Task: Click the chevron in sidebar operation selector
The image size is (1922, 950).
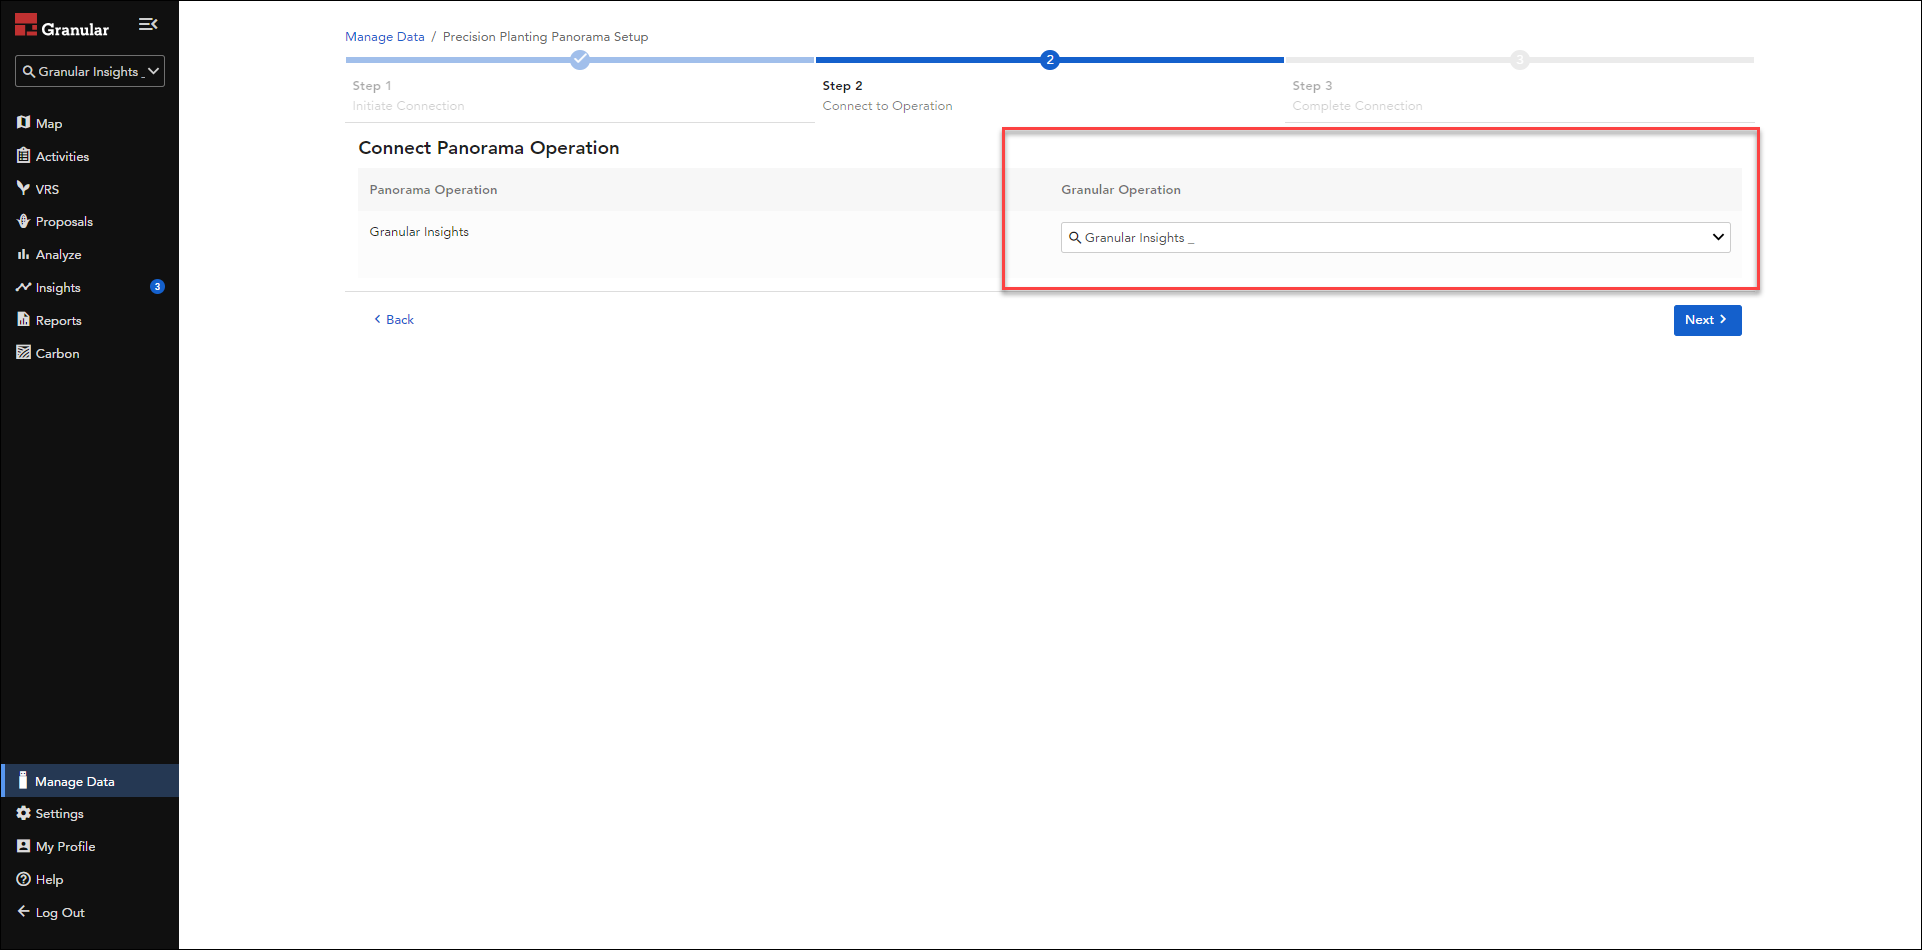Action: (153, 71)
